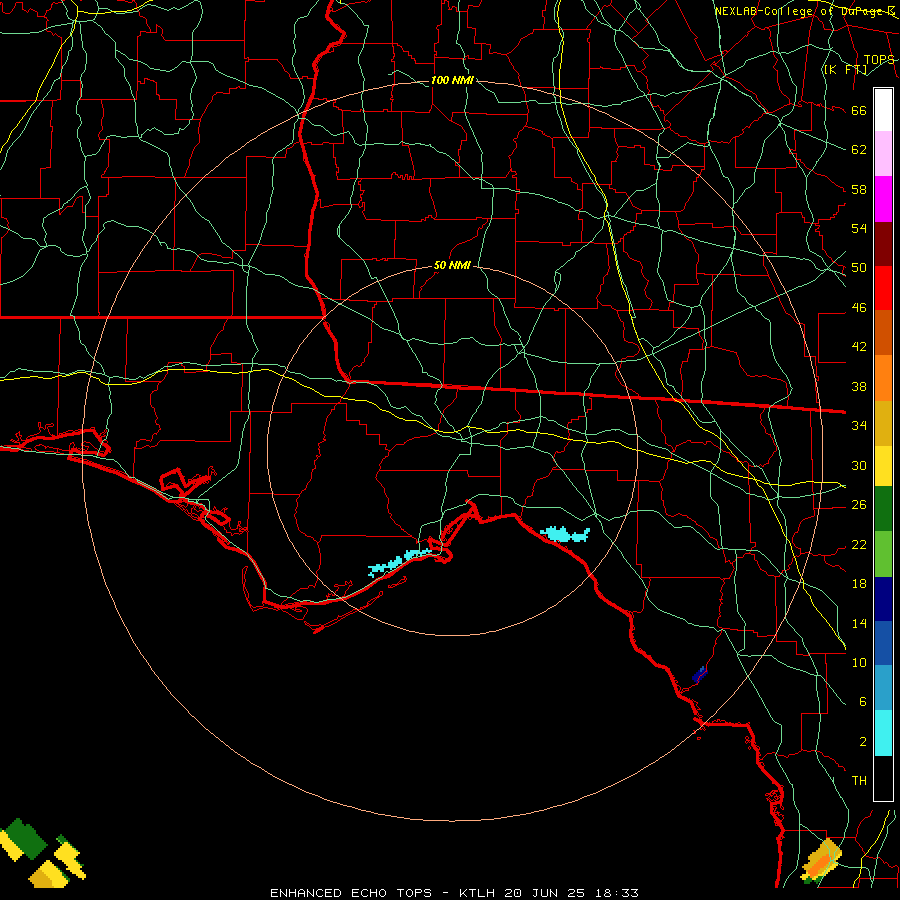The height and width of the screenshot is (900, 900).
Task: Click the small navy blue echo near coastline
Action: coord(699,674)
